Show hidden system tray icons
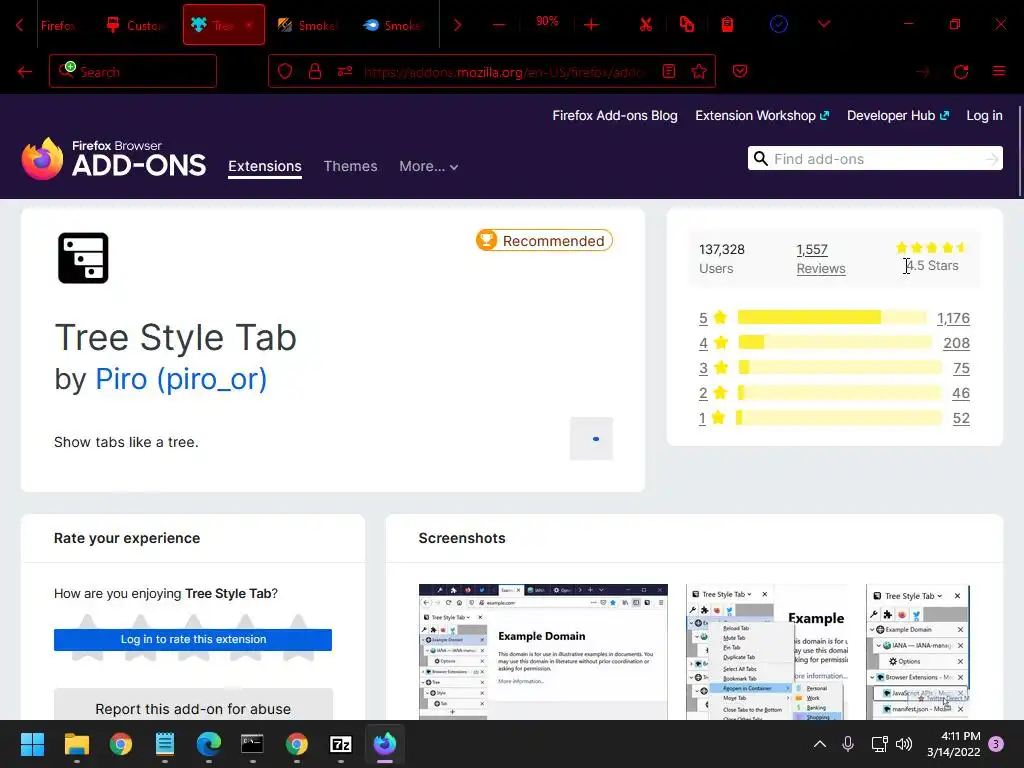This screenshot has width=1024, height=768. (x=820, y=744)
